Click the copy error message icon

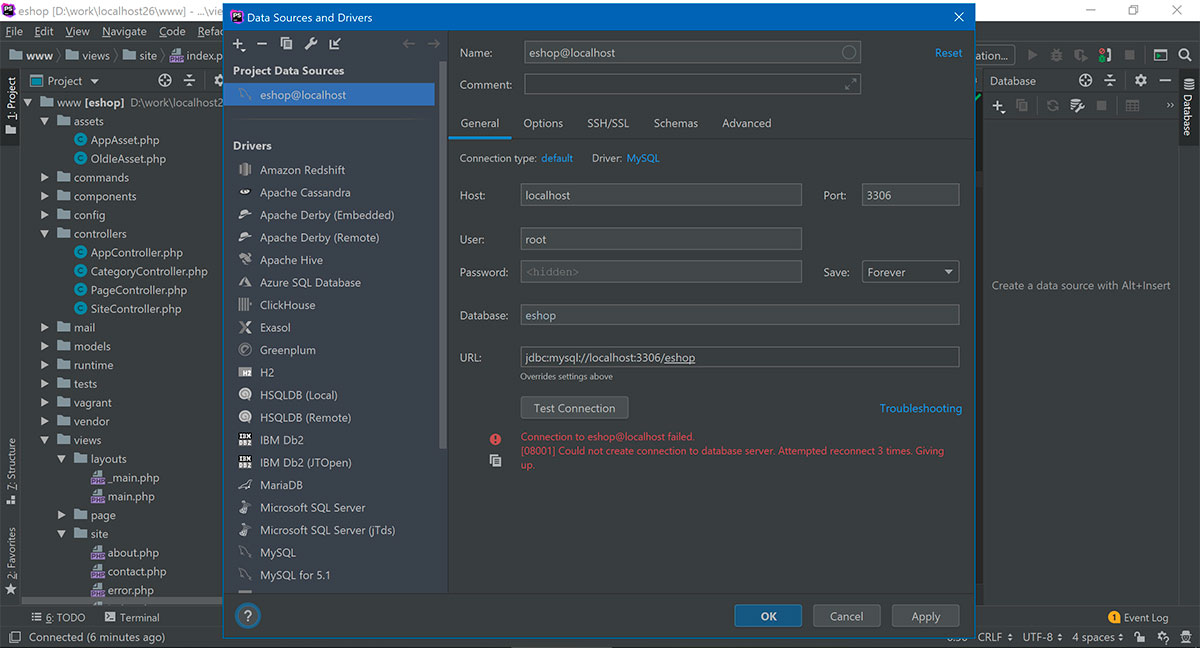(x=495, y=461)
